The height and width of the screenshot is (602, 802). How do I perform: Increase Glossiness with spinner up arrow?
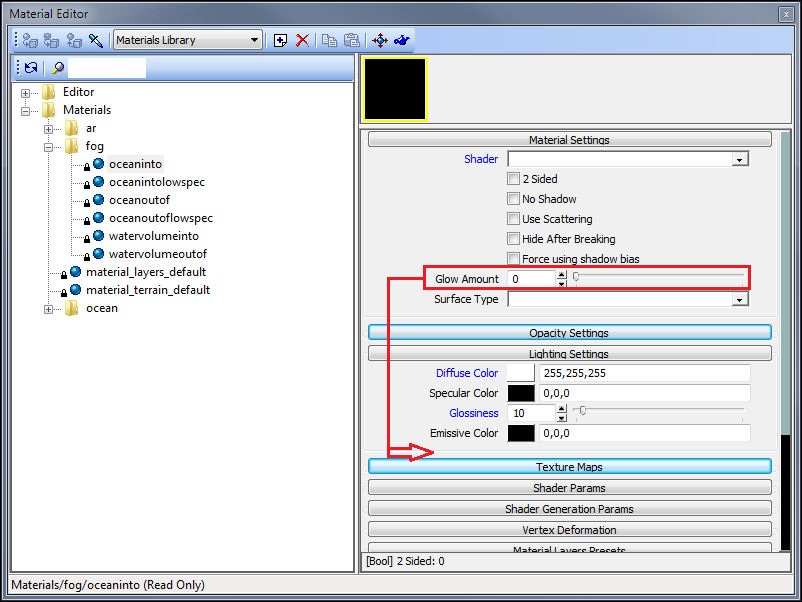point(562,408)
